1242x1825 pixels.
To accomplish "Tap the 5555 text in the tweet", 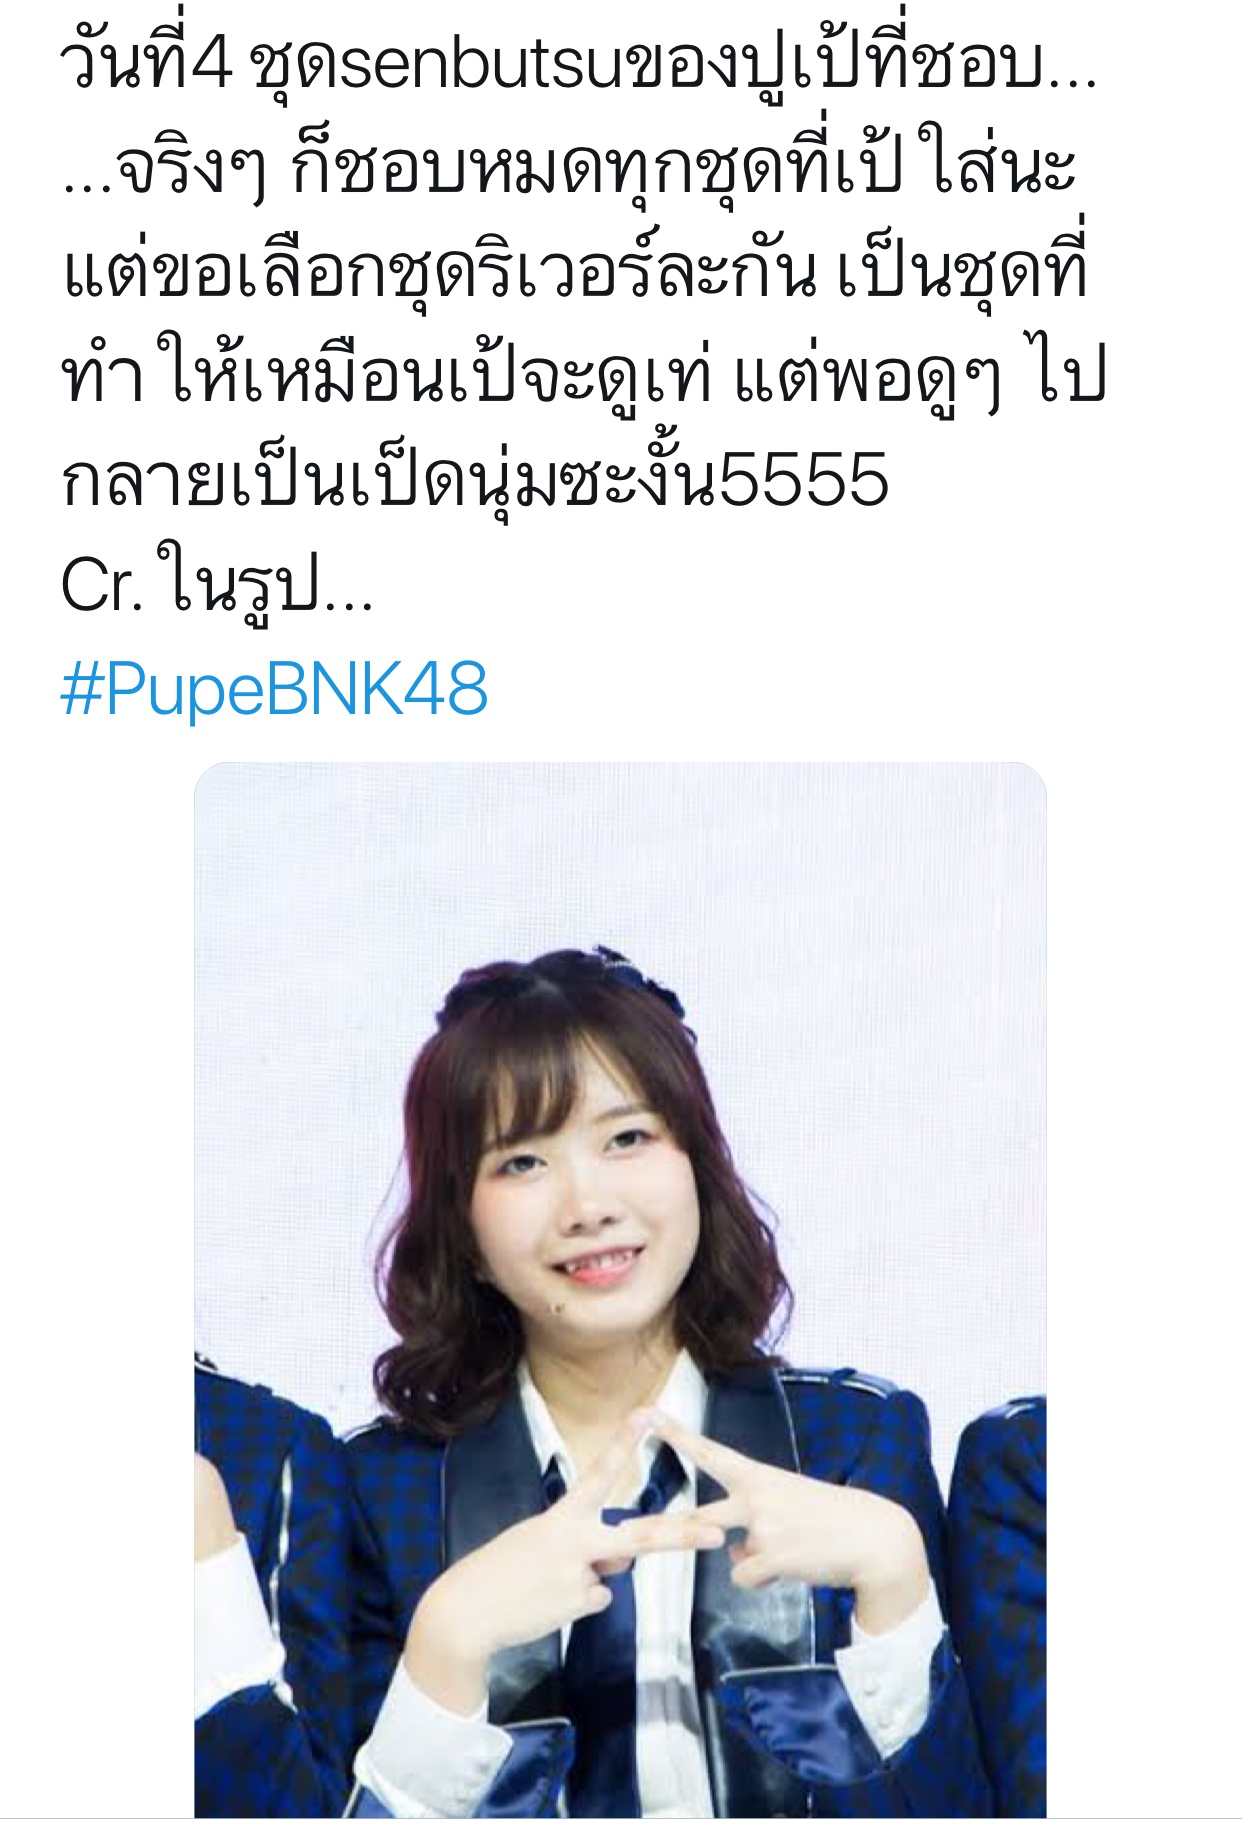I will 804,479.
